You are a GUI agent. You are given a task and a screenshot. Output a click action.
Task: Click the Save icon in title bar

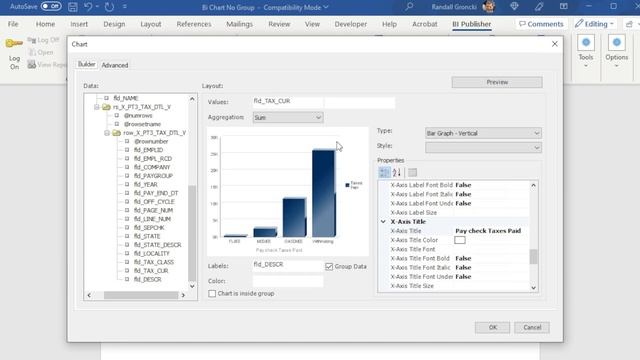pos(73,7)
